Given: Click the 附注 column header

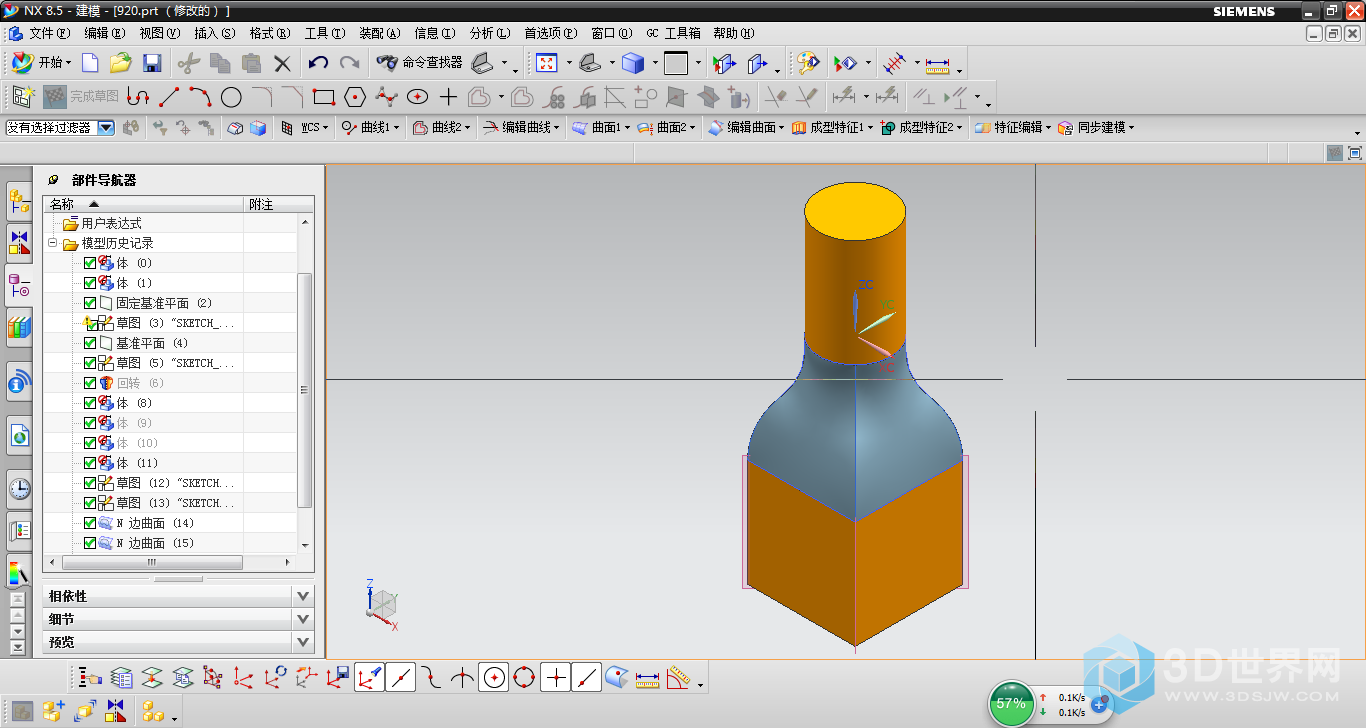Looking at the screenshot, I should coord(279,204).
